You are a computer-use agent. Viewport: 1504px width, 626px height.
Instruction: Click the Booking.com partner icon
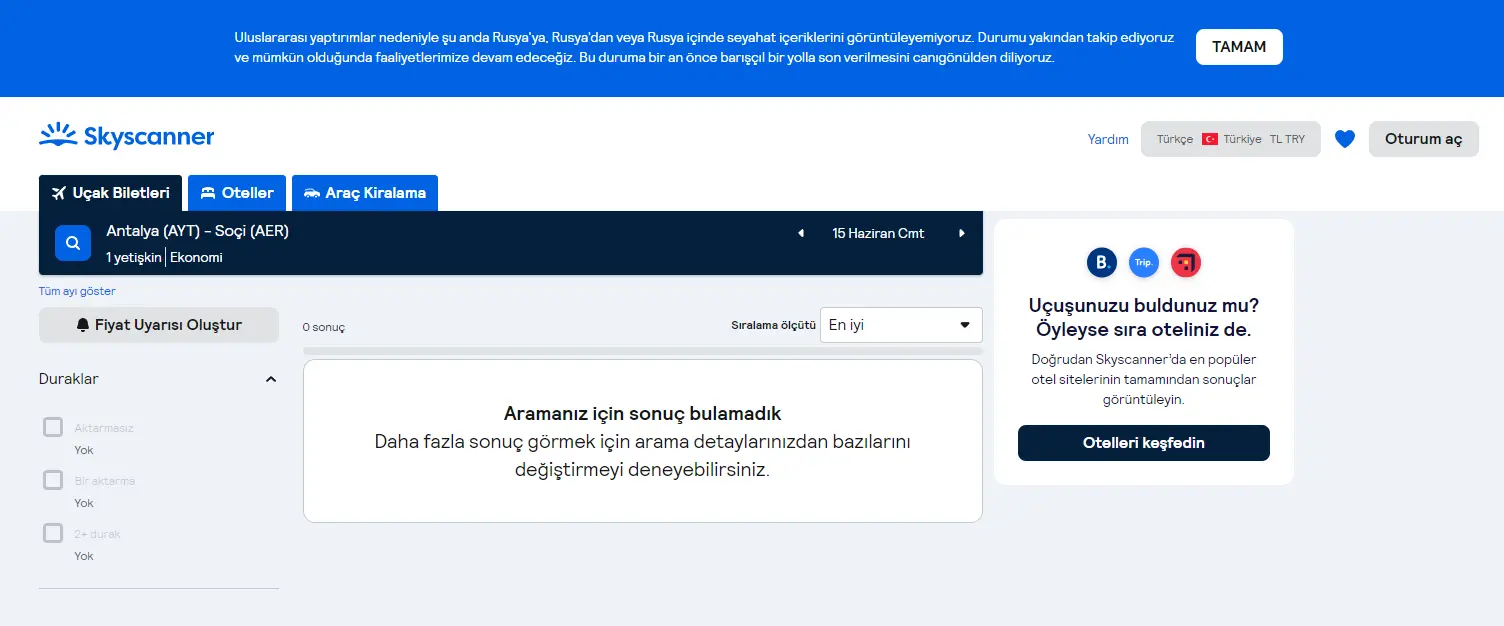[x=1102, y=263]
